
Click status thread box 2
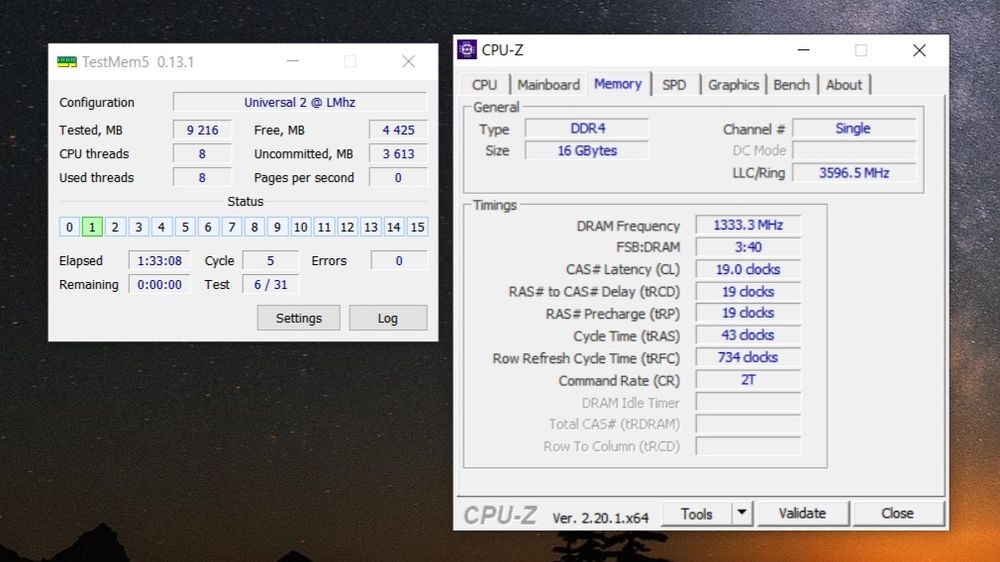click(x=115, y=227)
